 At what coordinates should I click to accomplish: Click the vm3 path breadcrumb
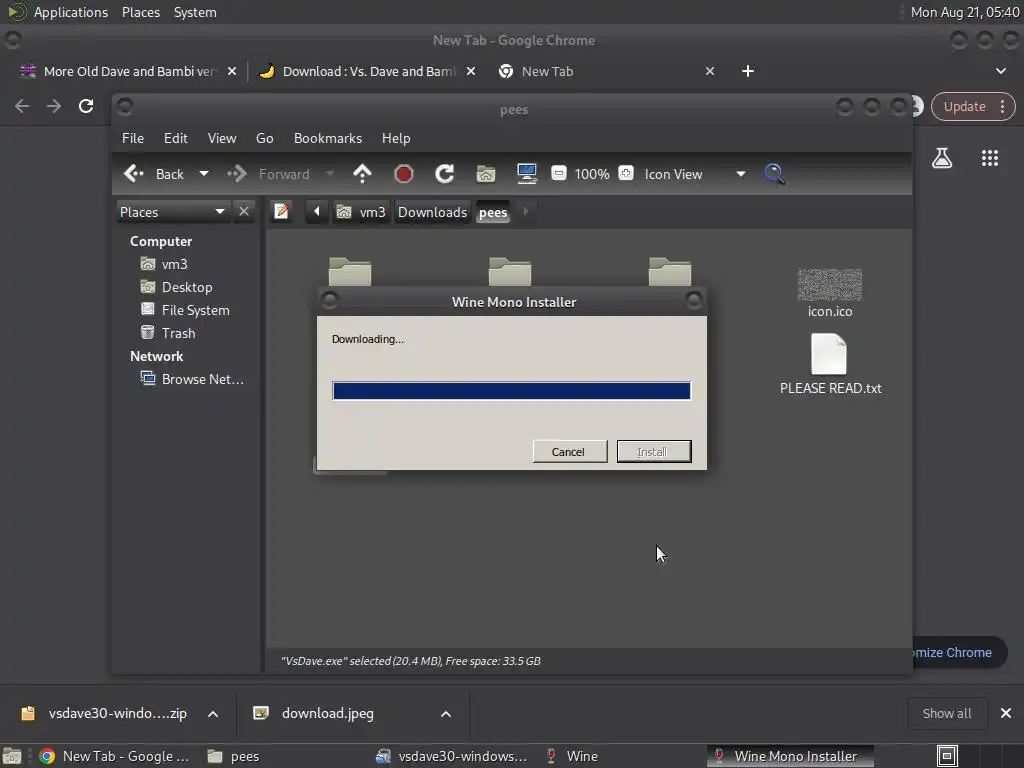click(x=362, y=212)
